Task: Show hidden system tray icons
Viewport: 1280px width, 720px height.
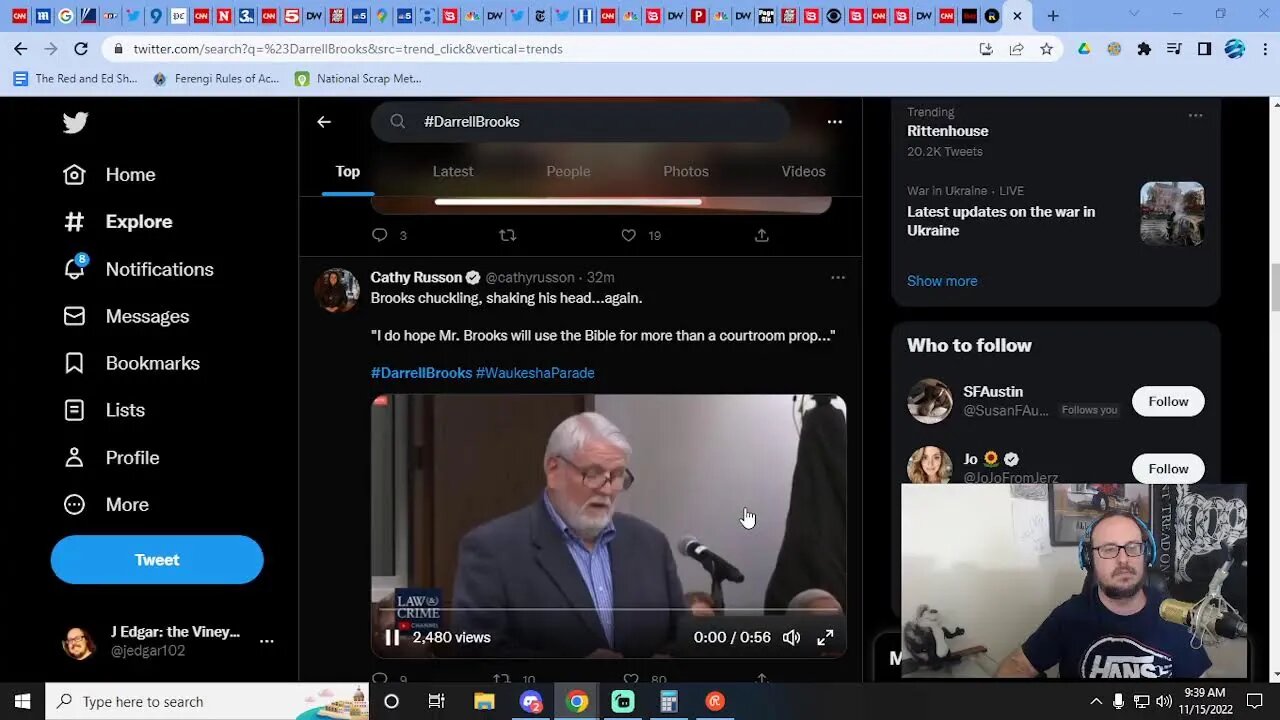Action: tap(1096, 702)
